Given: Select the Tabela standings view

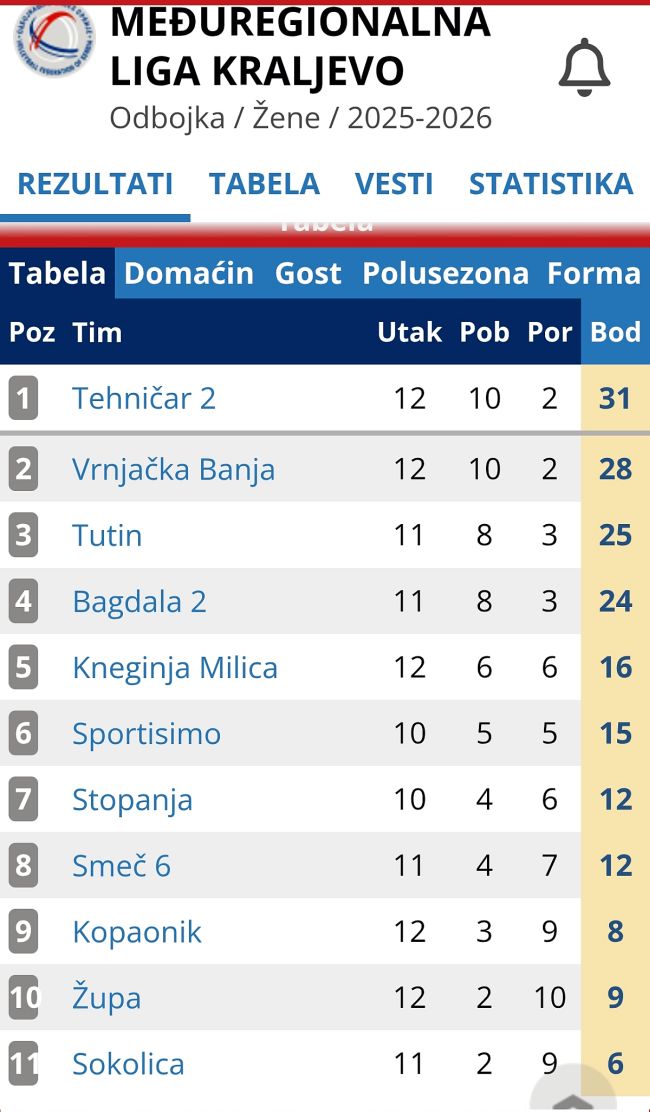Looking at the screenshot, I should 56,273.
